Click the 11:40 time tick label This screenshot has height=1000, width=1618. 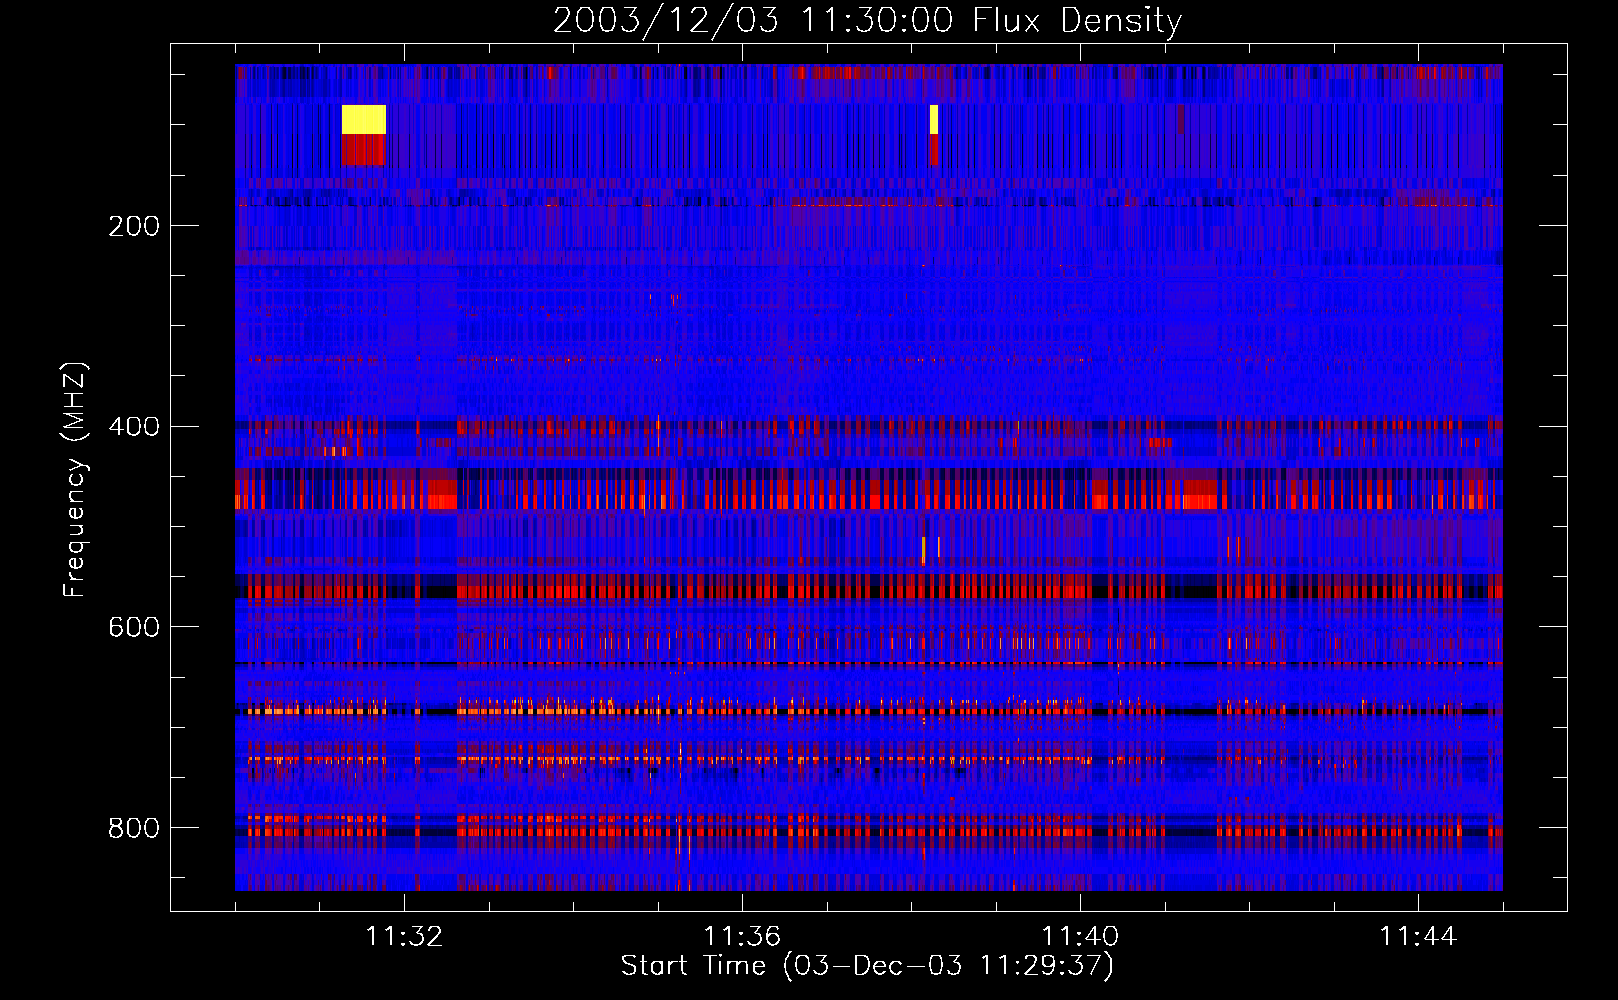point(1080,937)
